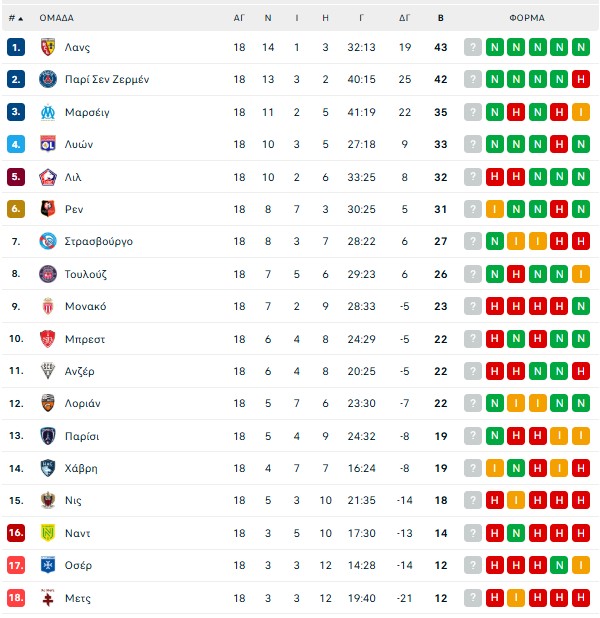Click the Monaco club crest
The image size is (600, 618).
click(x=48, y=306)
